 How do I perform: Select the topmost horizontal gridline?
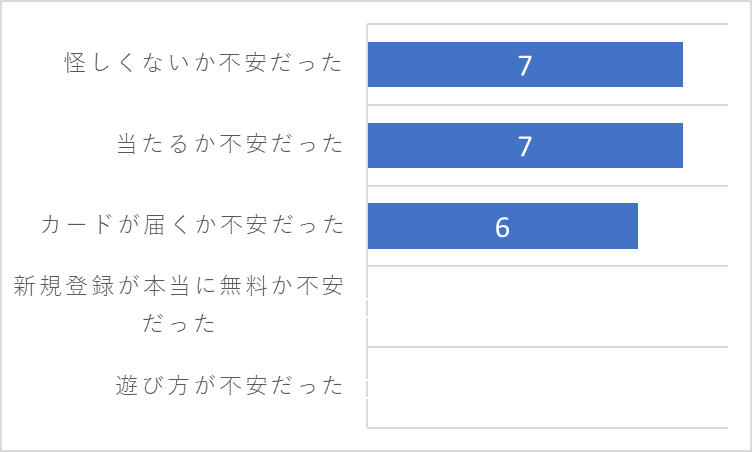[x=548, y=24]
